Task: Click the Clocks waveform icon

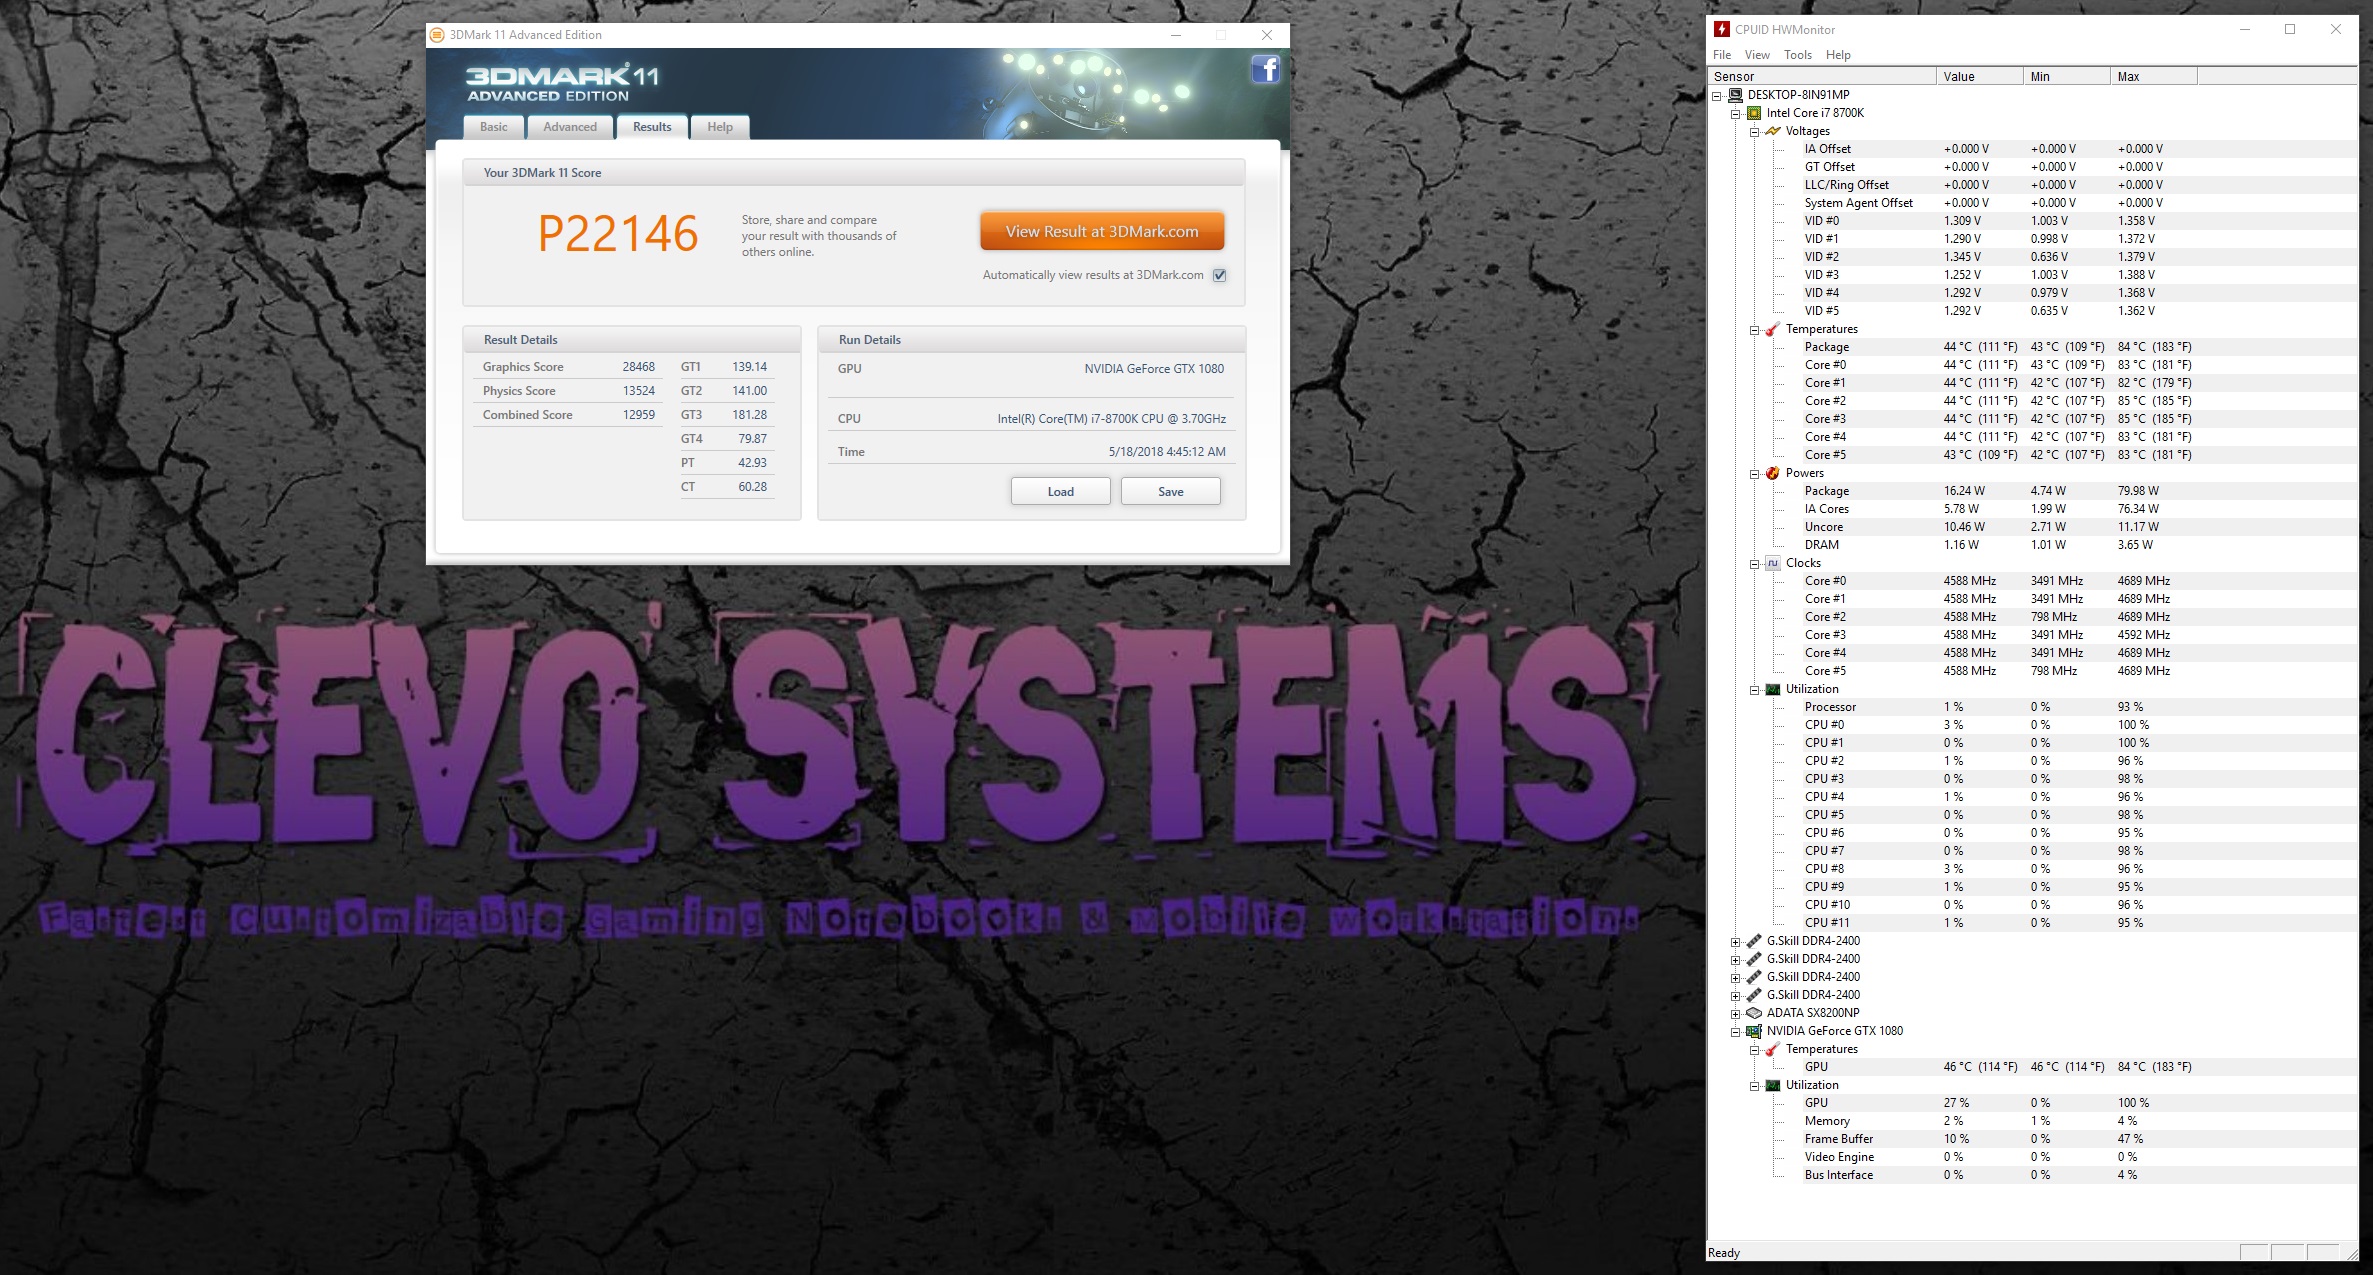Action: pyautogui.click(x=1773, y=563)
